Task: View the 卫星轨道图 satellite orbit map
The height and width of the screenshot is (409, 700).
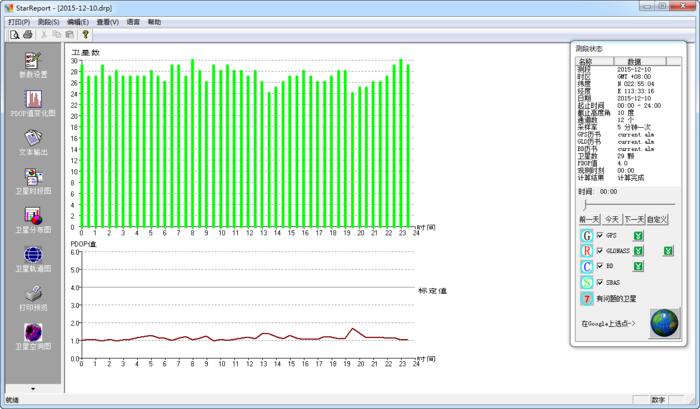Action: [x=32, y=254]
